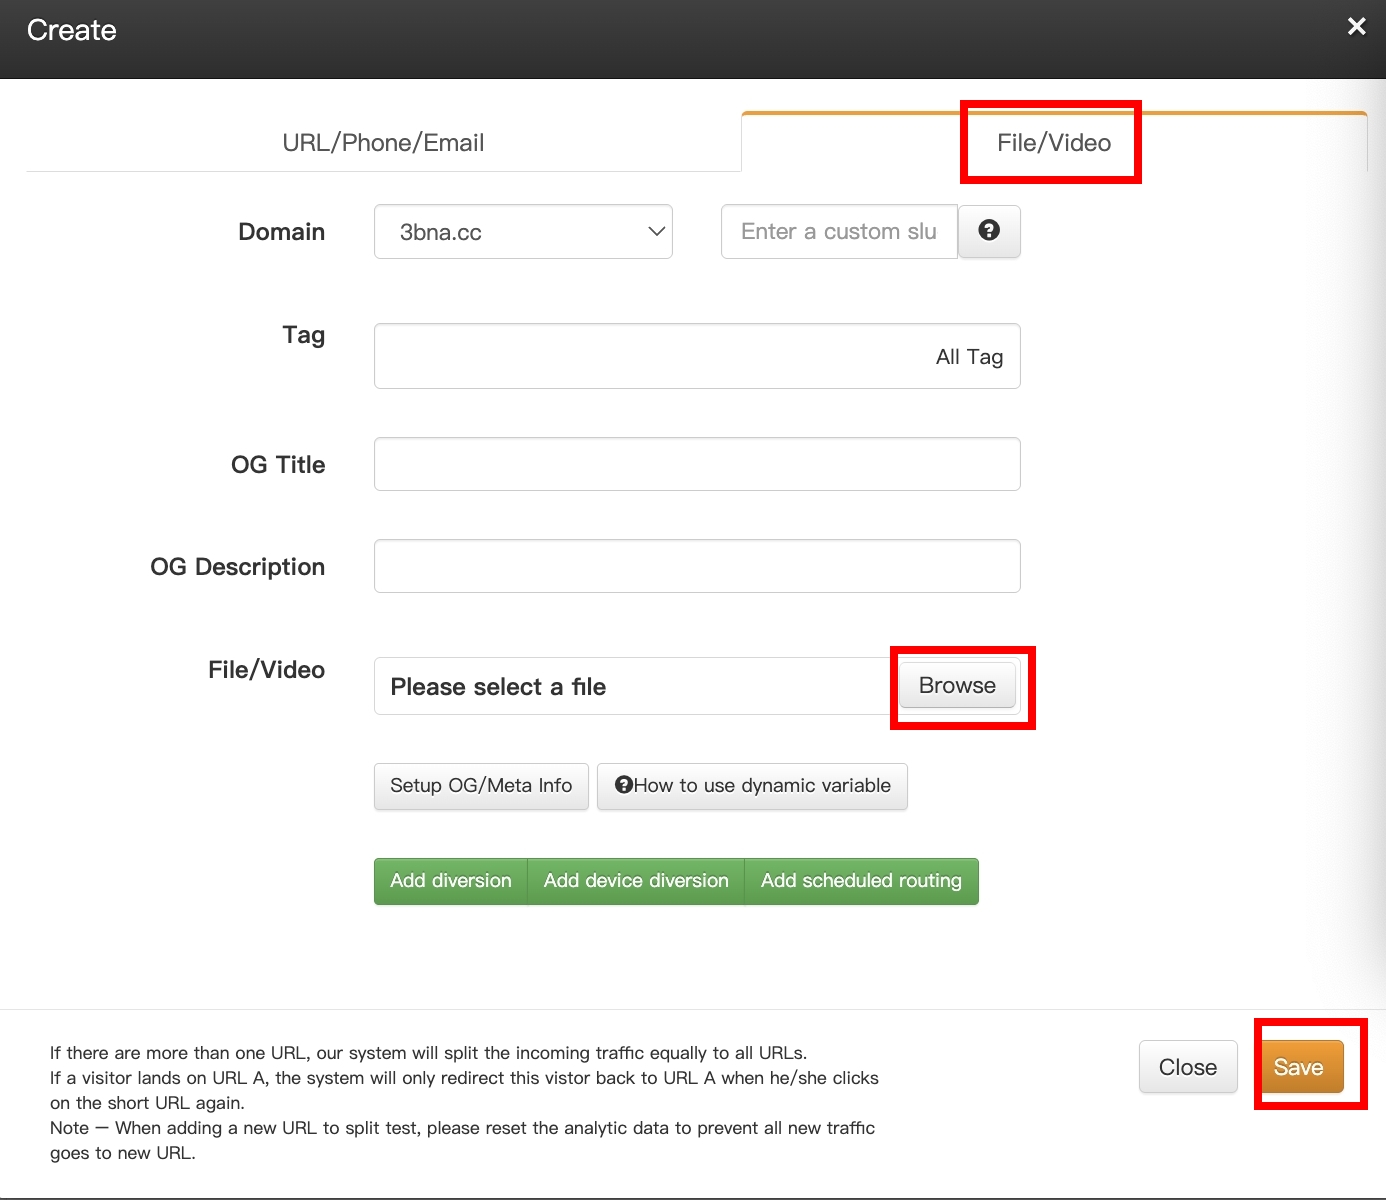This screenshot has height=1200, width=1386.
Task: Click into the OG Description text box
Action: pos(696,566)
